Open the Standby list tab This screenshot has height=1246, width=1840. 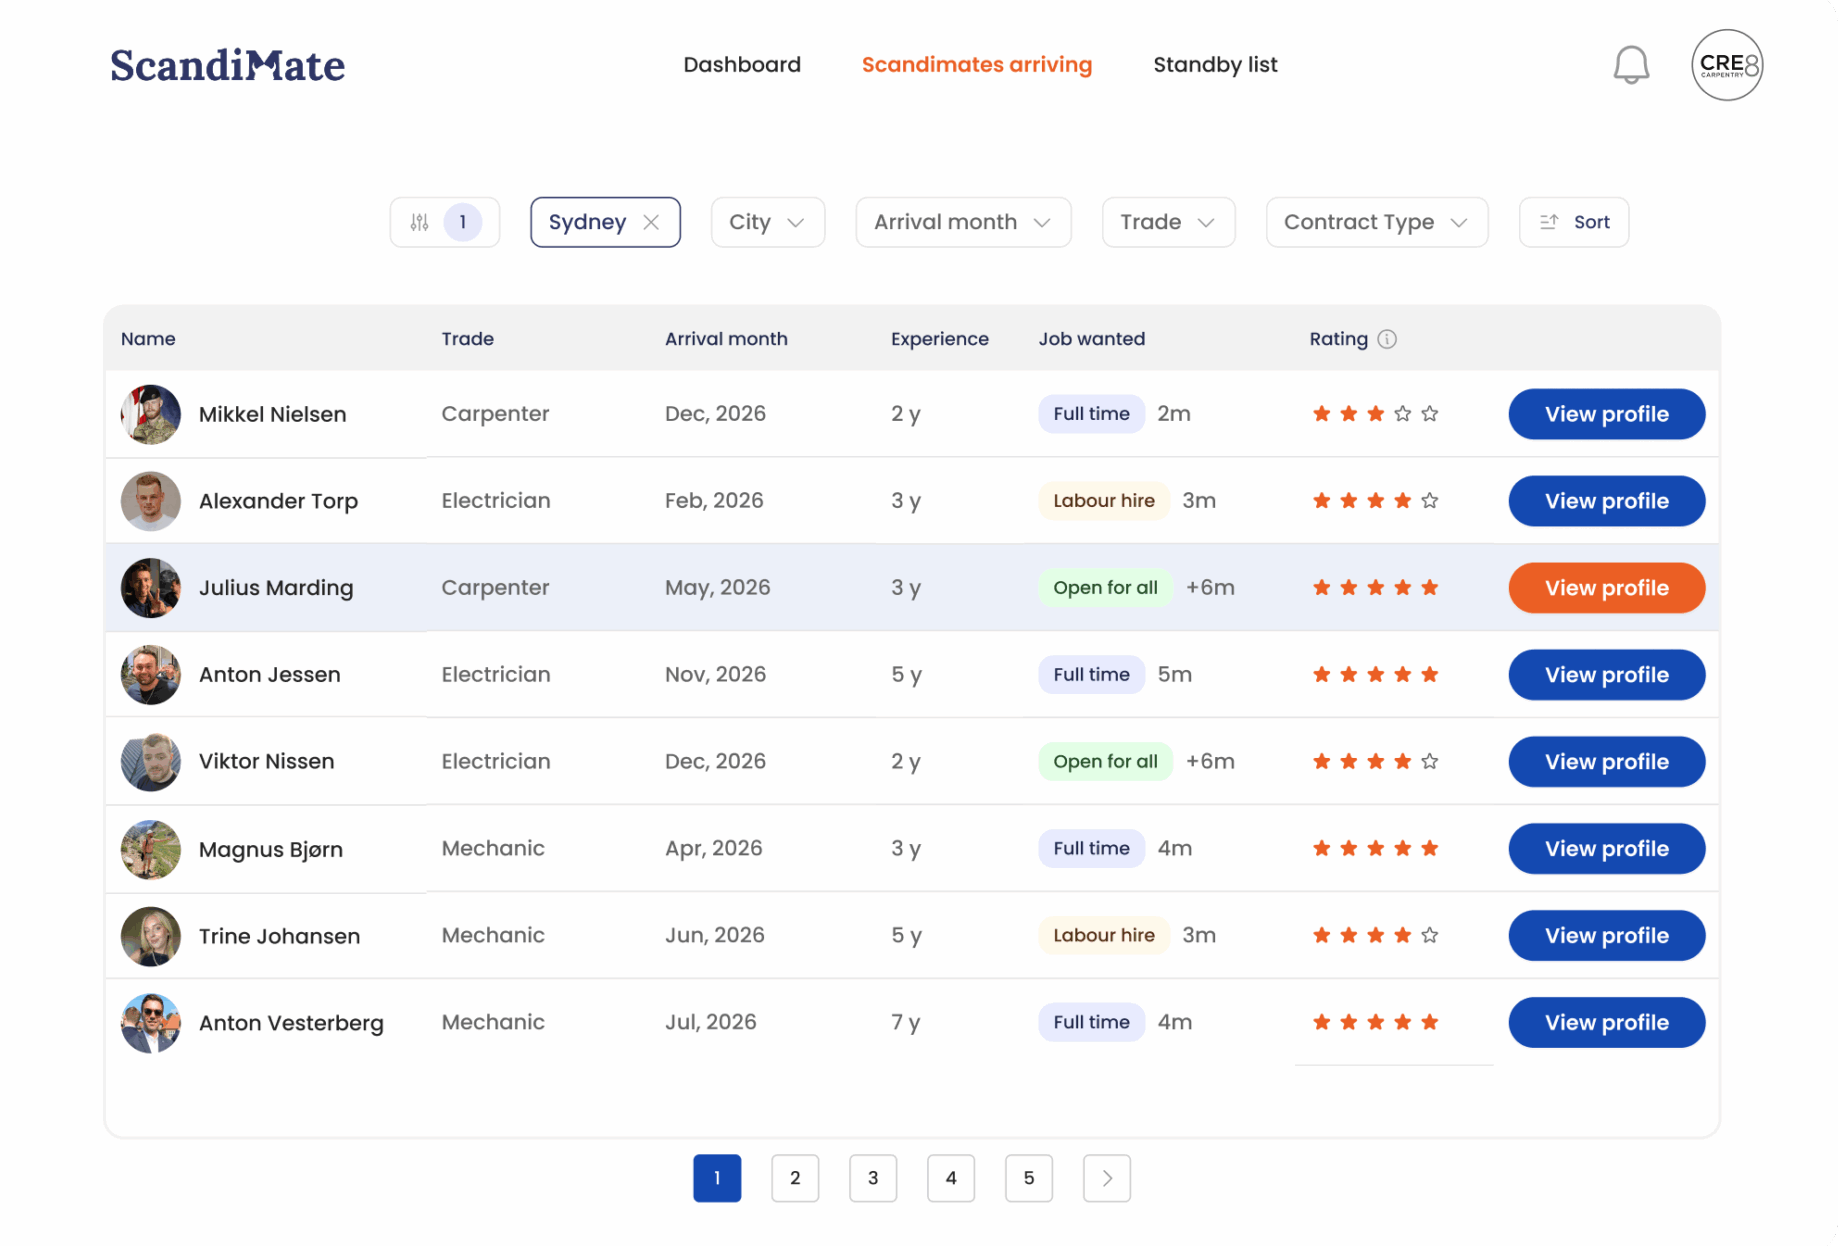pyautogui.click(x=1215, y=65)
